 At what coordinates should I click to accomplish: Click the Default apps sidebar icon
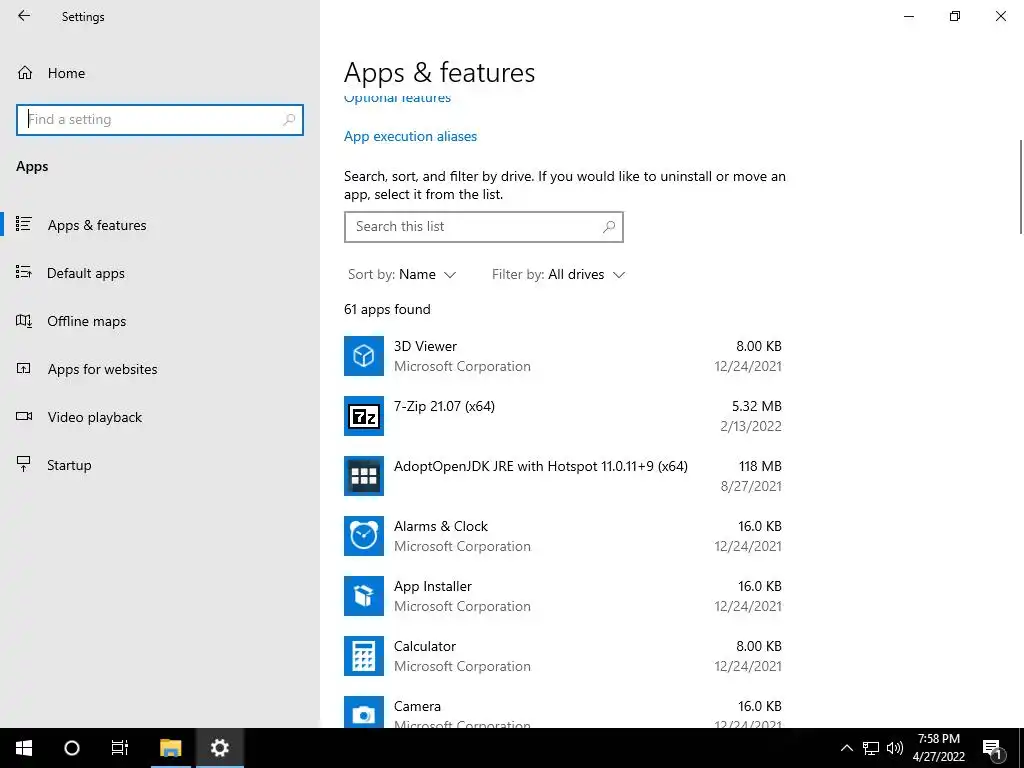pos(24,272)
